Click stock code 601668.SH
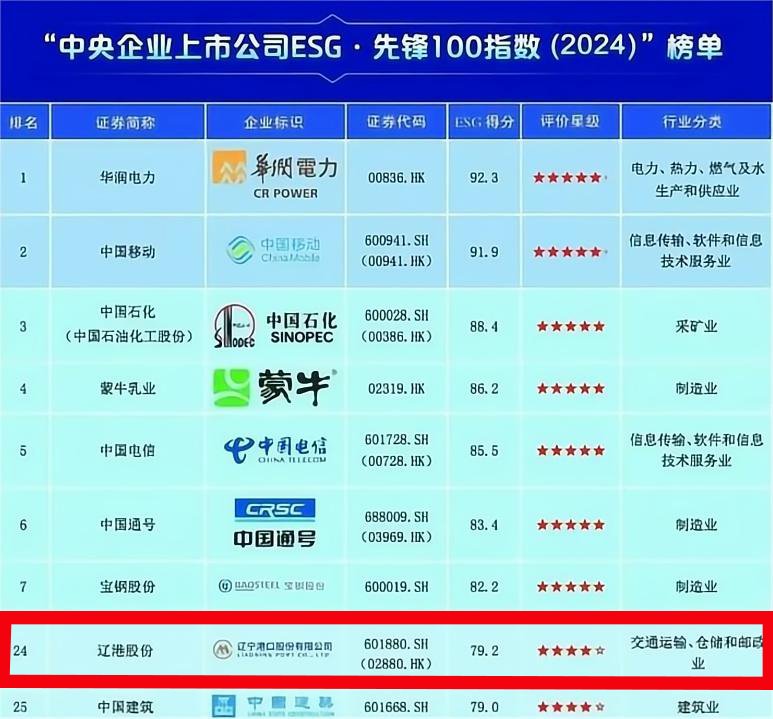The width and height of the screenshot is (773, 719). (396, 707)
